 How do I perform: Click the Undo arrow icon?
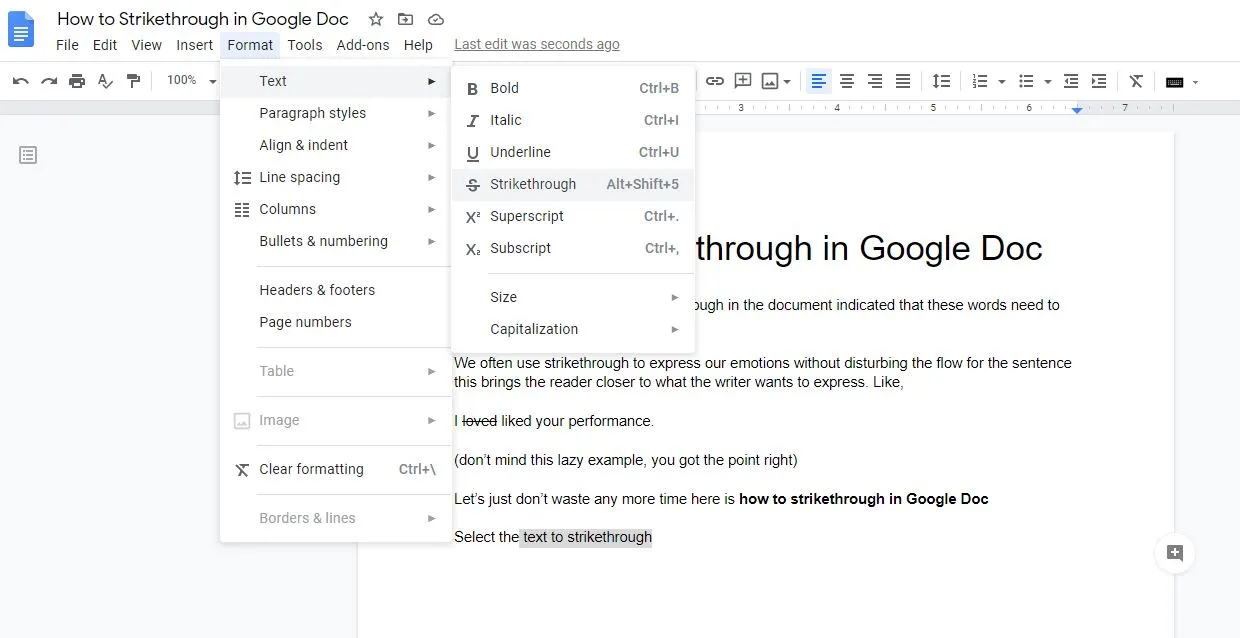pyautogui.click(x=21, y=81)
